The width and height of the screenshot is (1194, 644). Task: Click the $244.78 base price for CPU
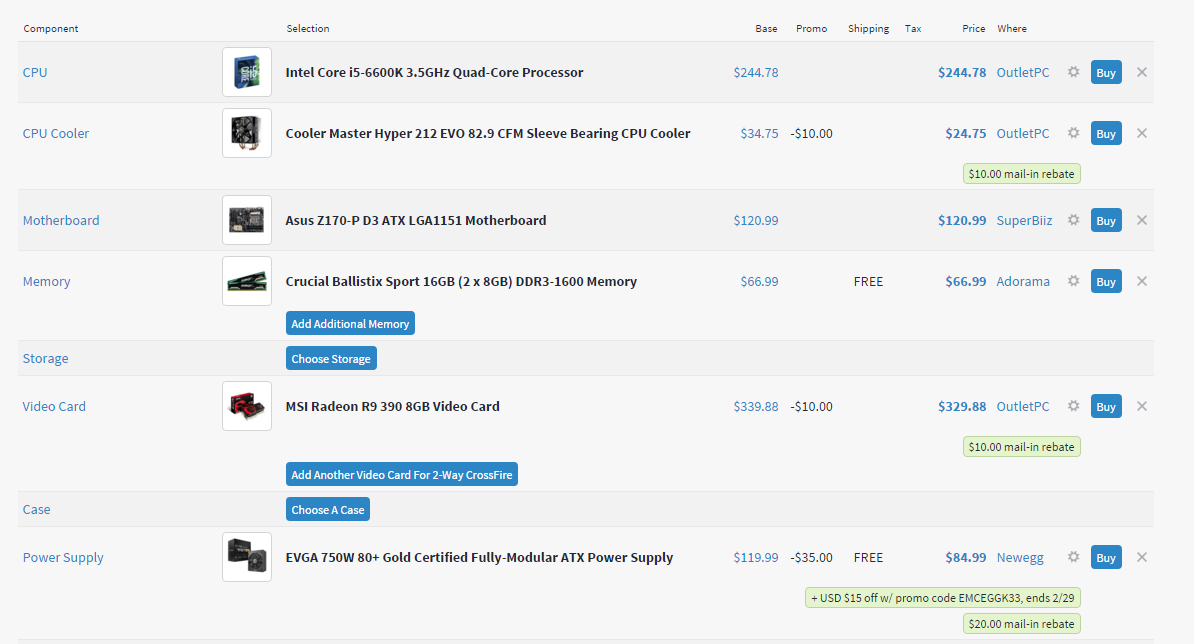[756, 72]
